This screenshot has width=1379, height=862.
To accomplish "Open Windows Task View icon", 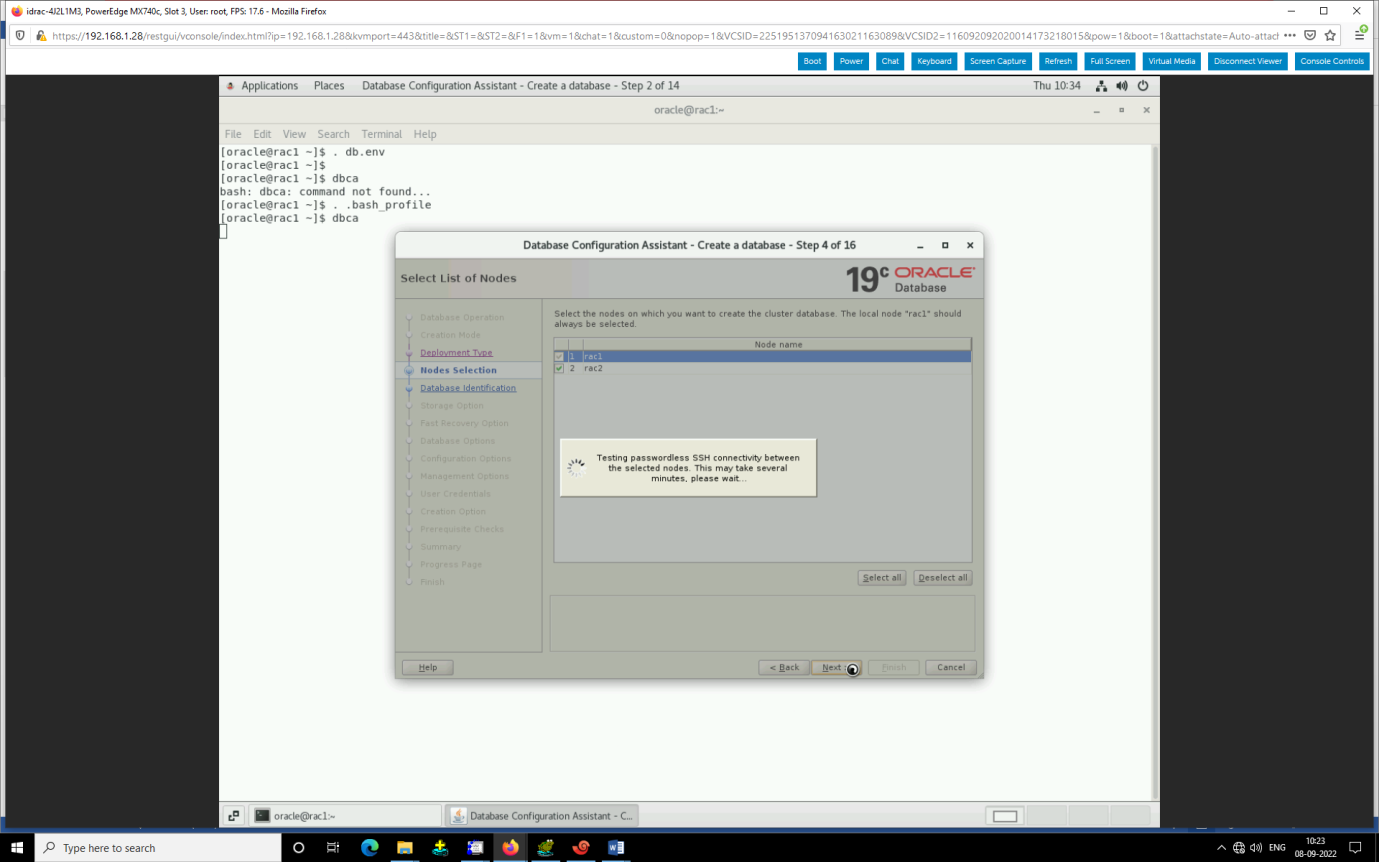I will coord(333,848).
